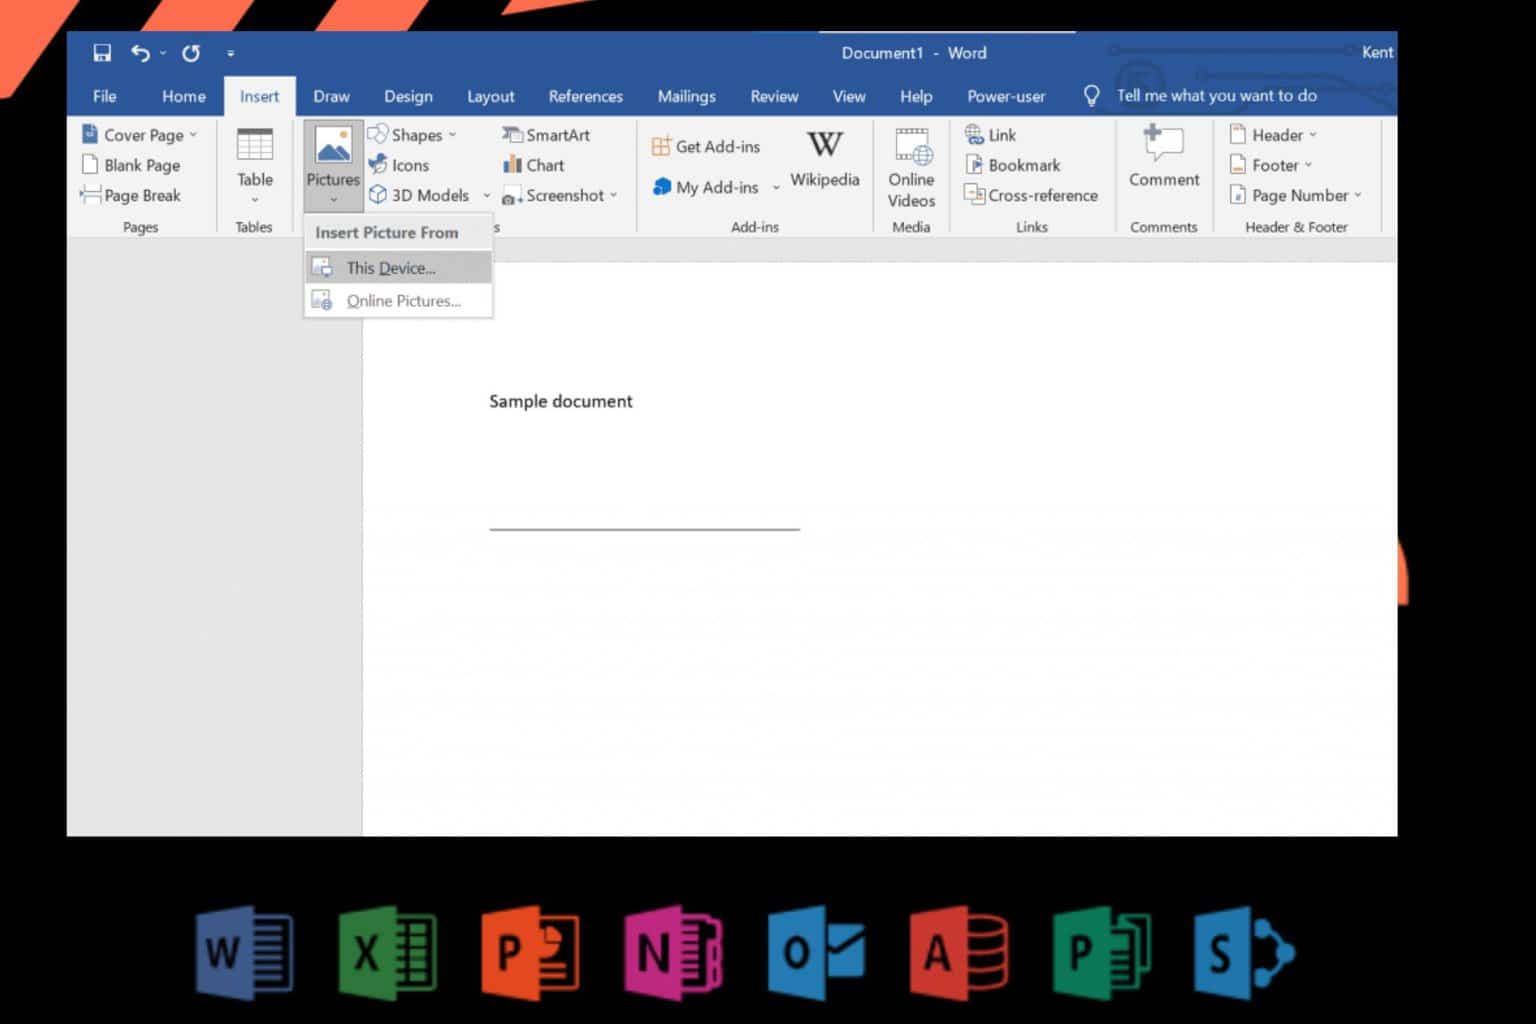1536x1024 pixels.
Task: Open the Power-user tab
Action: pyautogui.click(x=1006, y=96)
